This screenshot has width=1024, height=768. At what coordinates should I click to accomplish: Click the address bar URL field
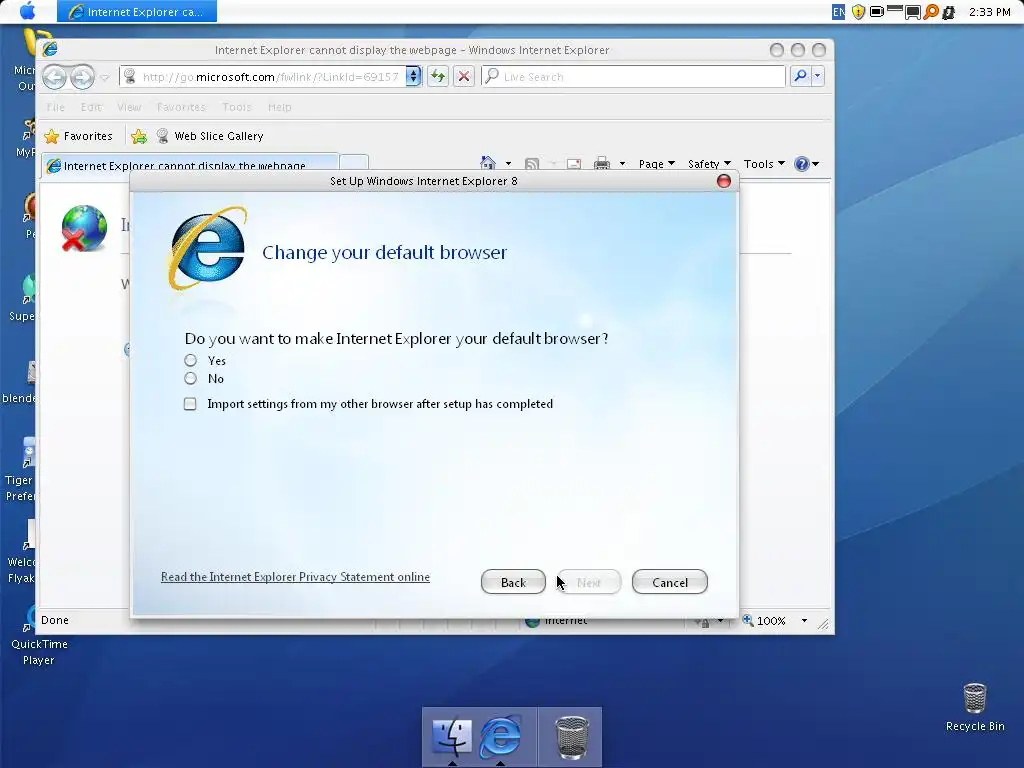(270, 77)
